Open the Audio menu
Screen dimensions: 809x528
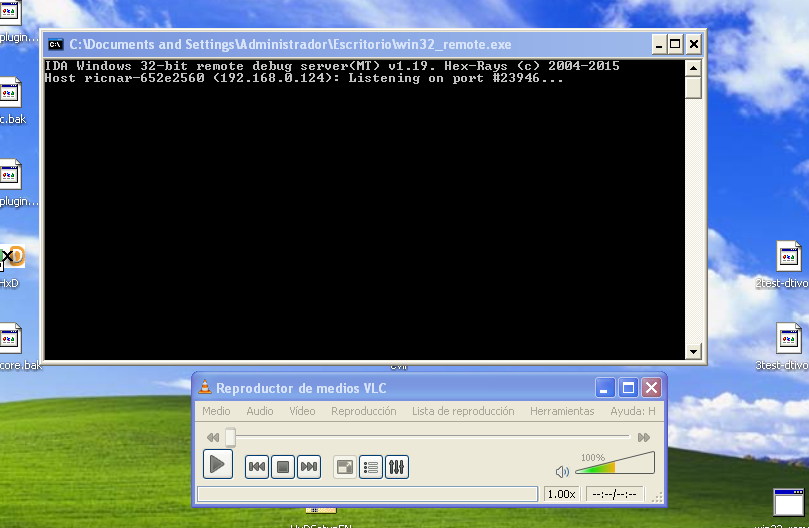(260, 411)
